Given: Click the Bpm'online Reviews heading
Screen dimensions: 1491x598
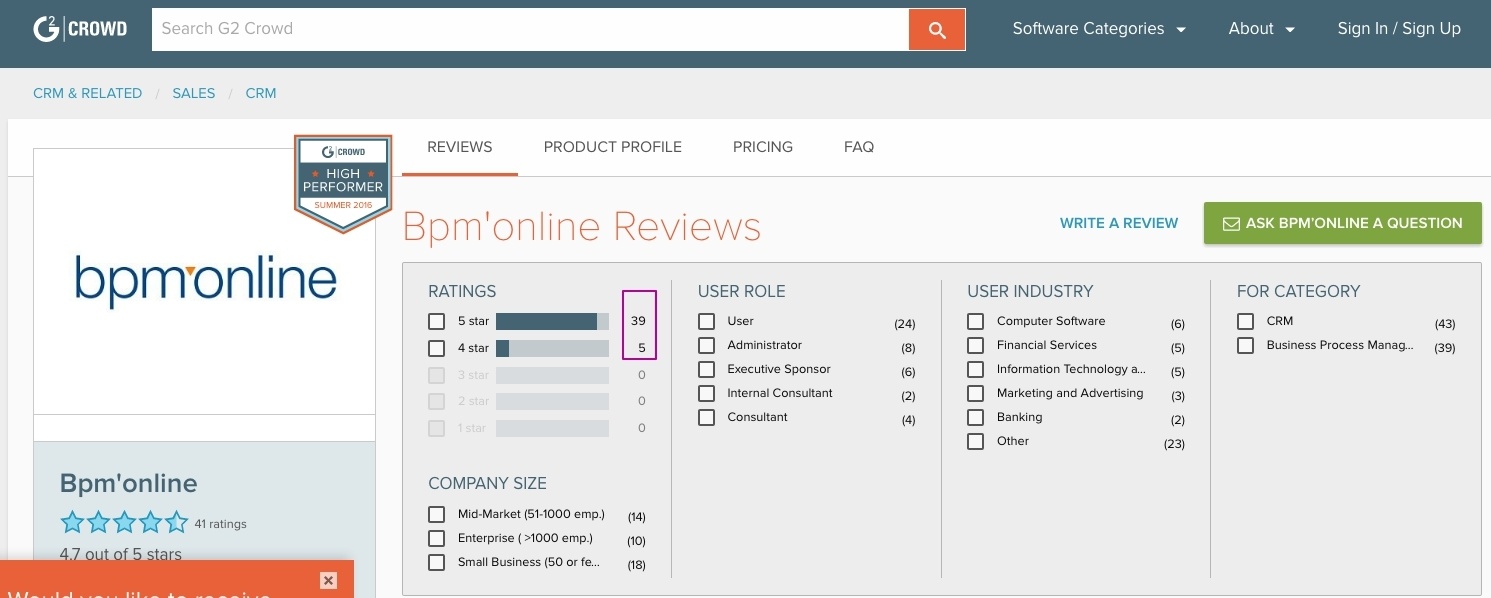Looking at the screenshot, I should pyautogui.click(x=581, y=227).
